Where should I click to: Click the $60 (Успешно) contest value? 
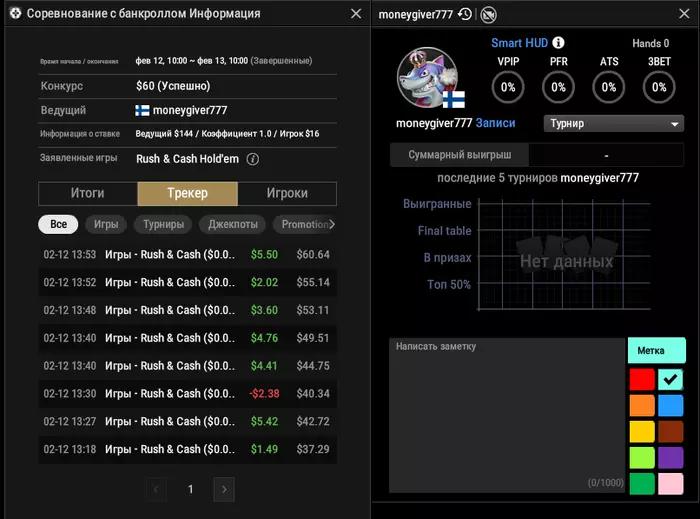173,86
